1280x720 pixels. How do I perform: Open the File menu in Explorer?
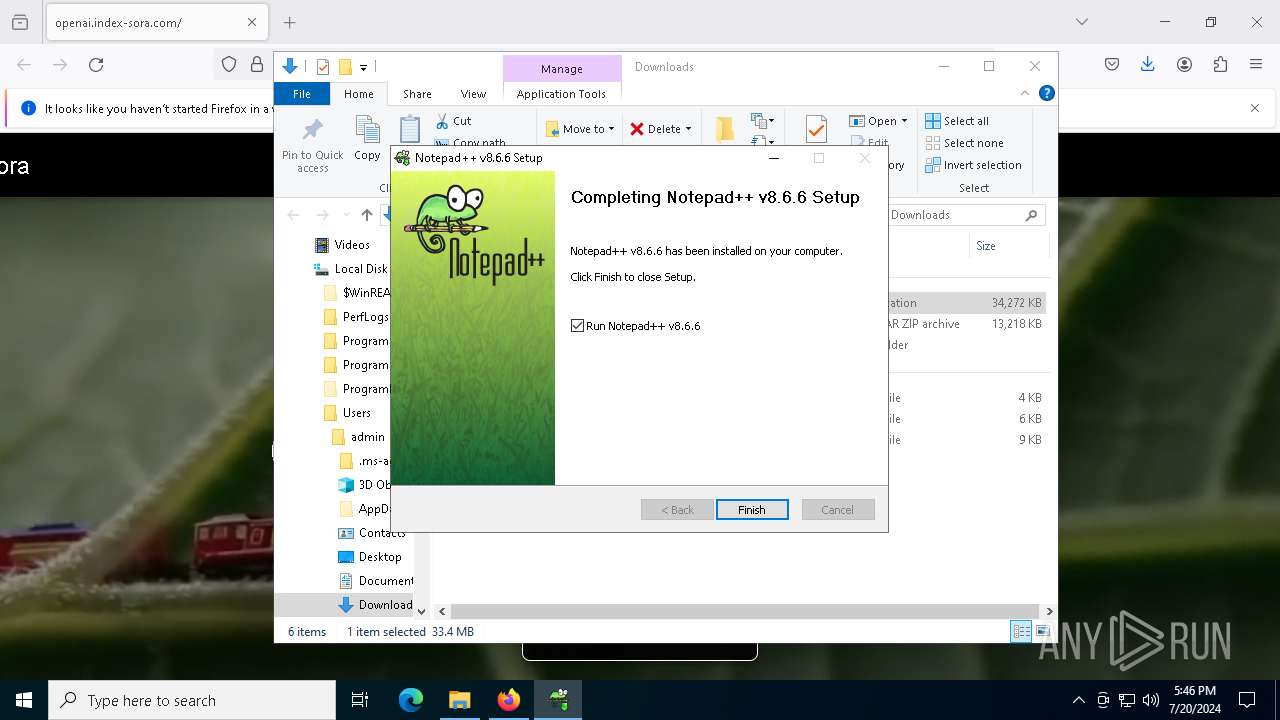point(302,94)
